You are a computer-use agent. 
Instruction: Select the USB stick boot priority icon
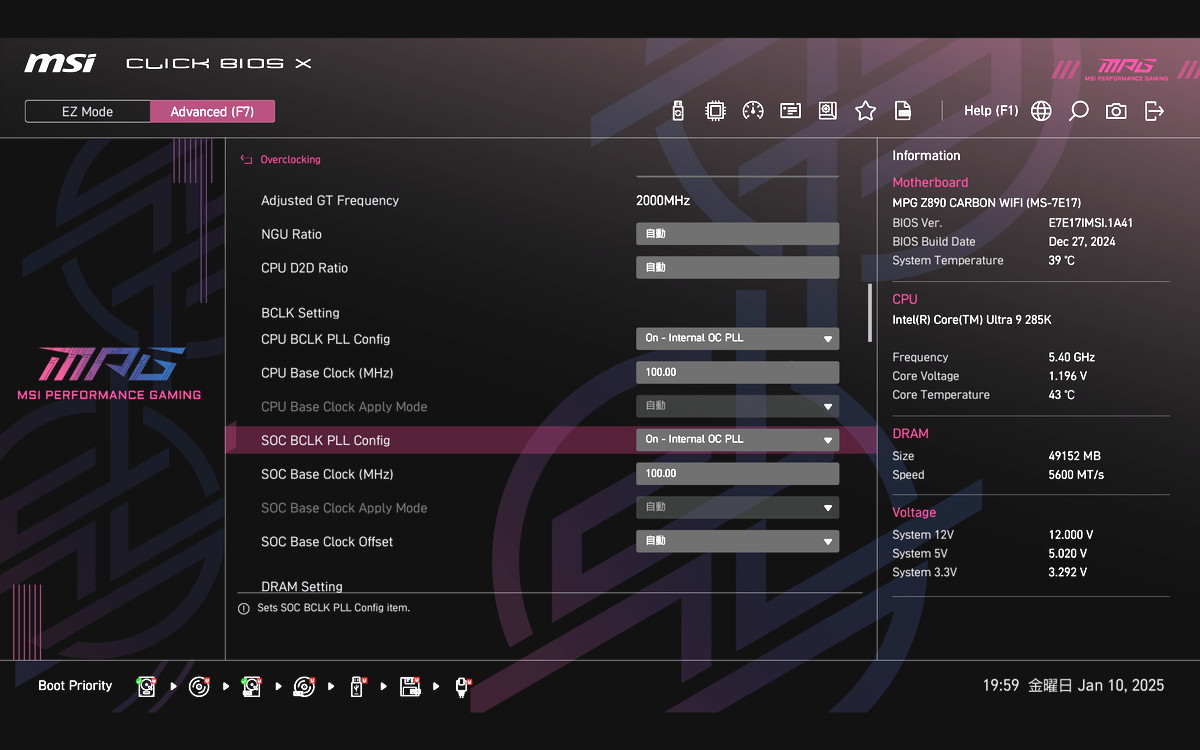(x=357, y=686)
